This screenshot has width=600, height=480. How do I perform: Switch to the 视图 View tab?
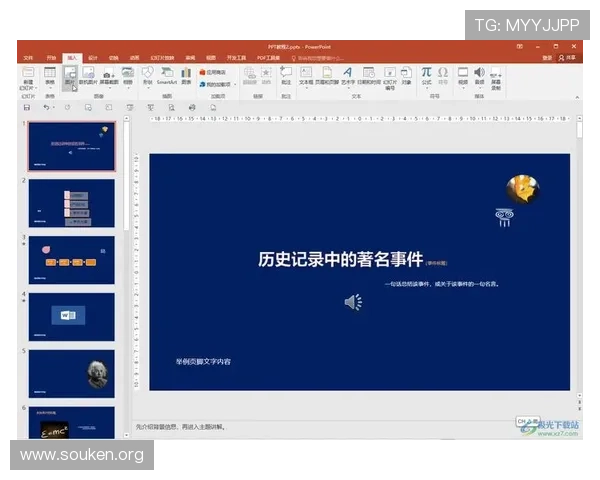[x=211, y=58]
